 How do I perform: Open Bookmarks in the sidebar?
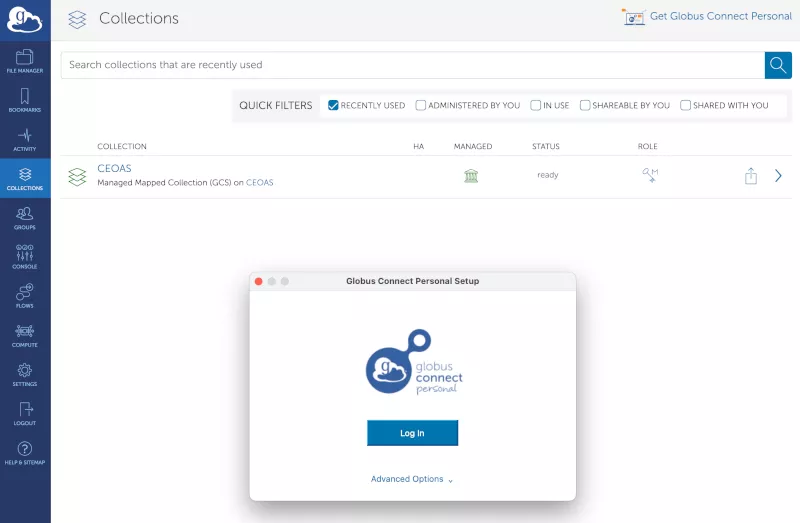point(24,100)
